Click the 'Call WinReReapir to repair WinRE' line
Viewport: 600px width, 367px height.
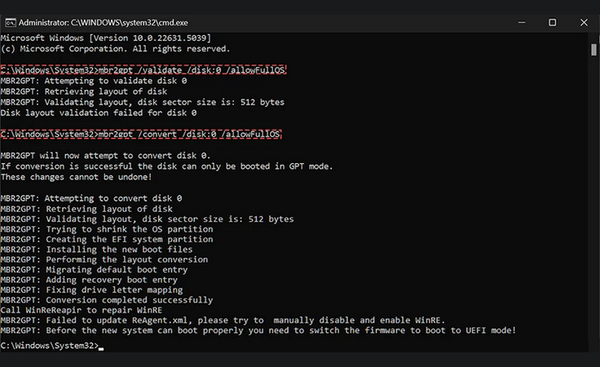pyautogui.click(x=82, y=310)
